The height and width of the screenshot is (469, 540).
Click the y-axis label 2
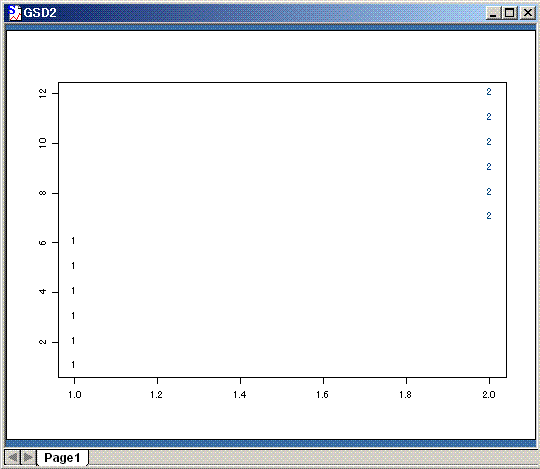click(x=42, y=342)
